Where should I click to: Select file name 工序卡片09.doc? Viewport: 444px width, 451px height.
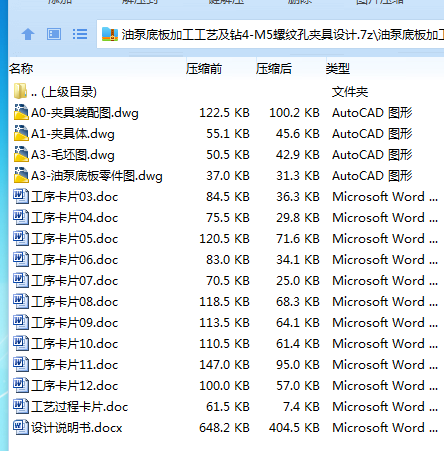pyautogui.click(x=75, y=323)
